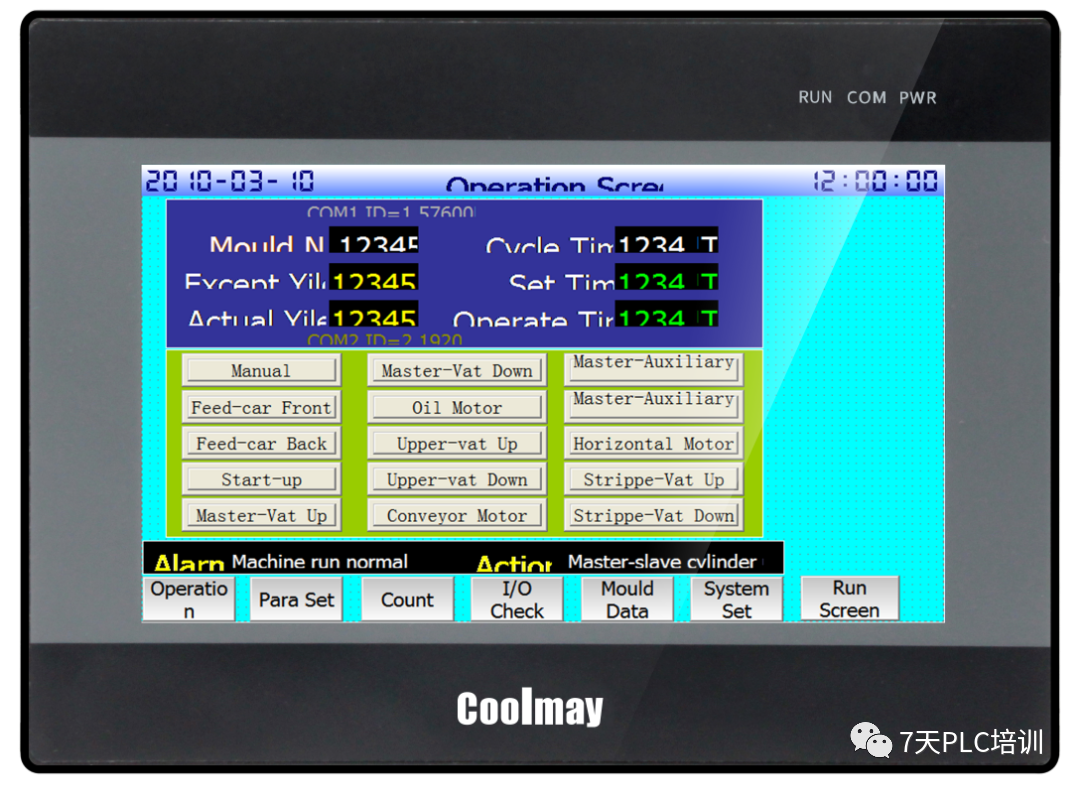Click the Coolmay brand logo
Screen dimensions: 1080x791
click(x=530, y=708)
